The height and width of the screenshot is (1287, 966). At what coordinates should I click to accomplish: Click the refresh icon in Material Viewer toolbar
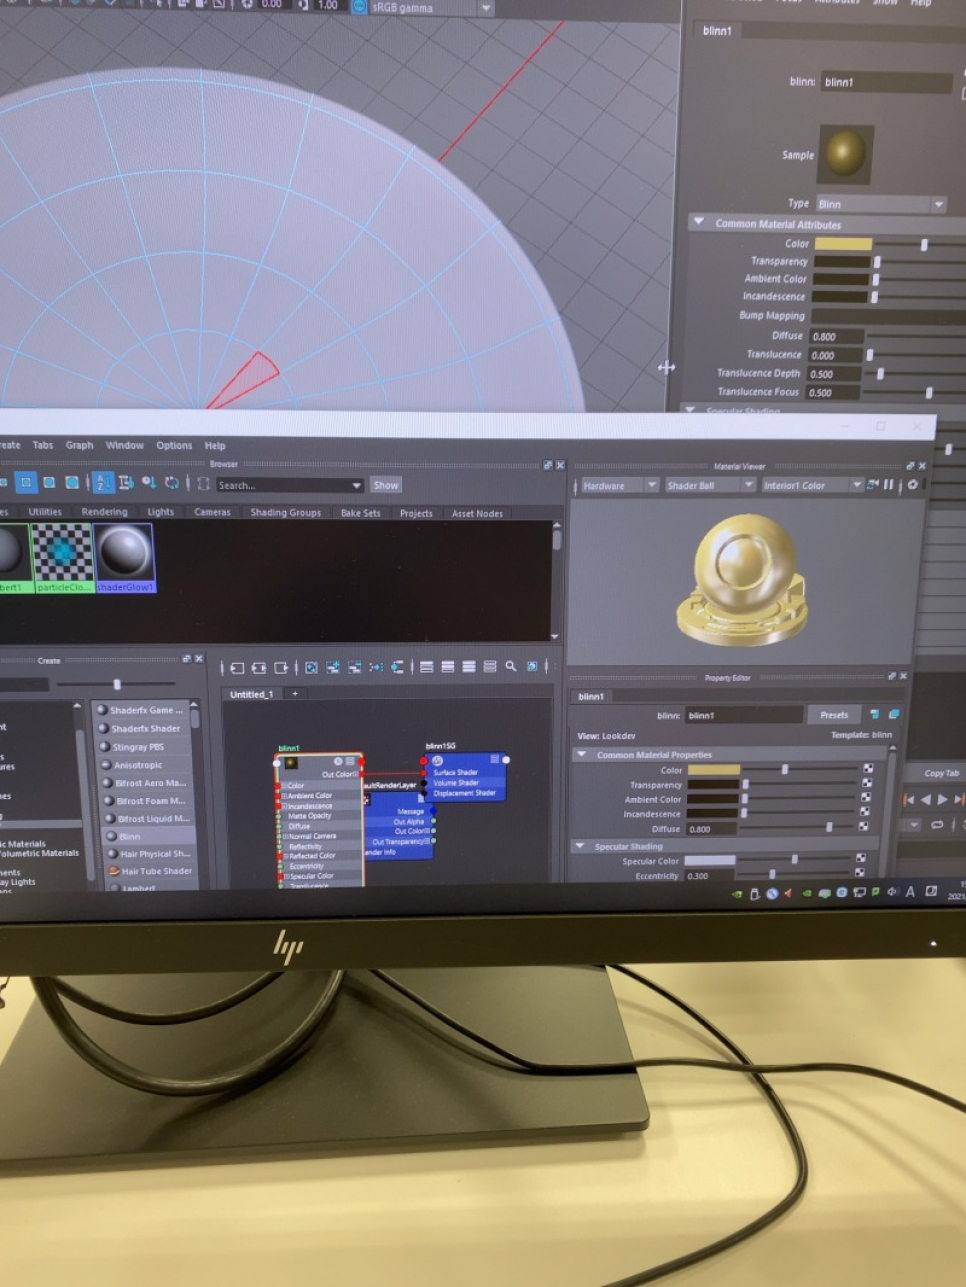(x=873, y=484)
